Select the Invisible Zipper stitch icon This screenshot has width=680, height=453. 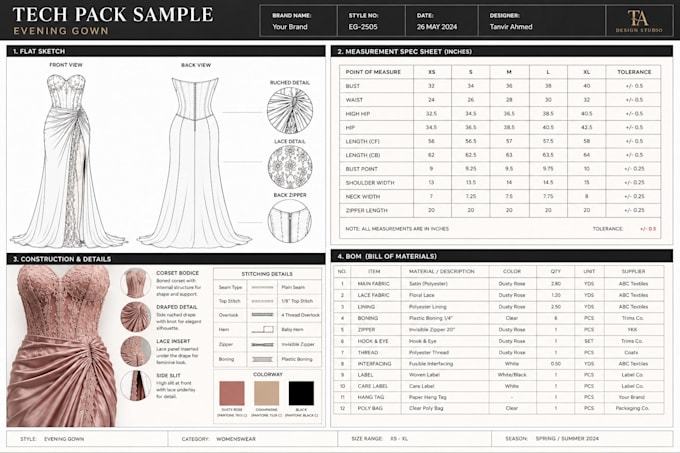click(x=262, y=345)
